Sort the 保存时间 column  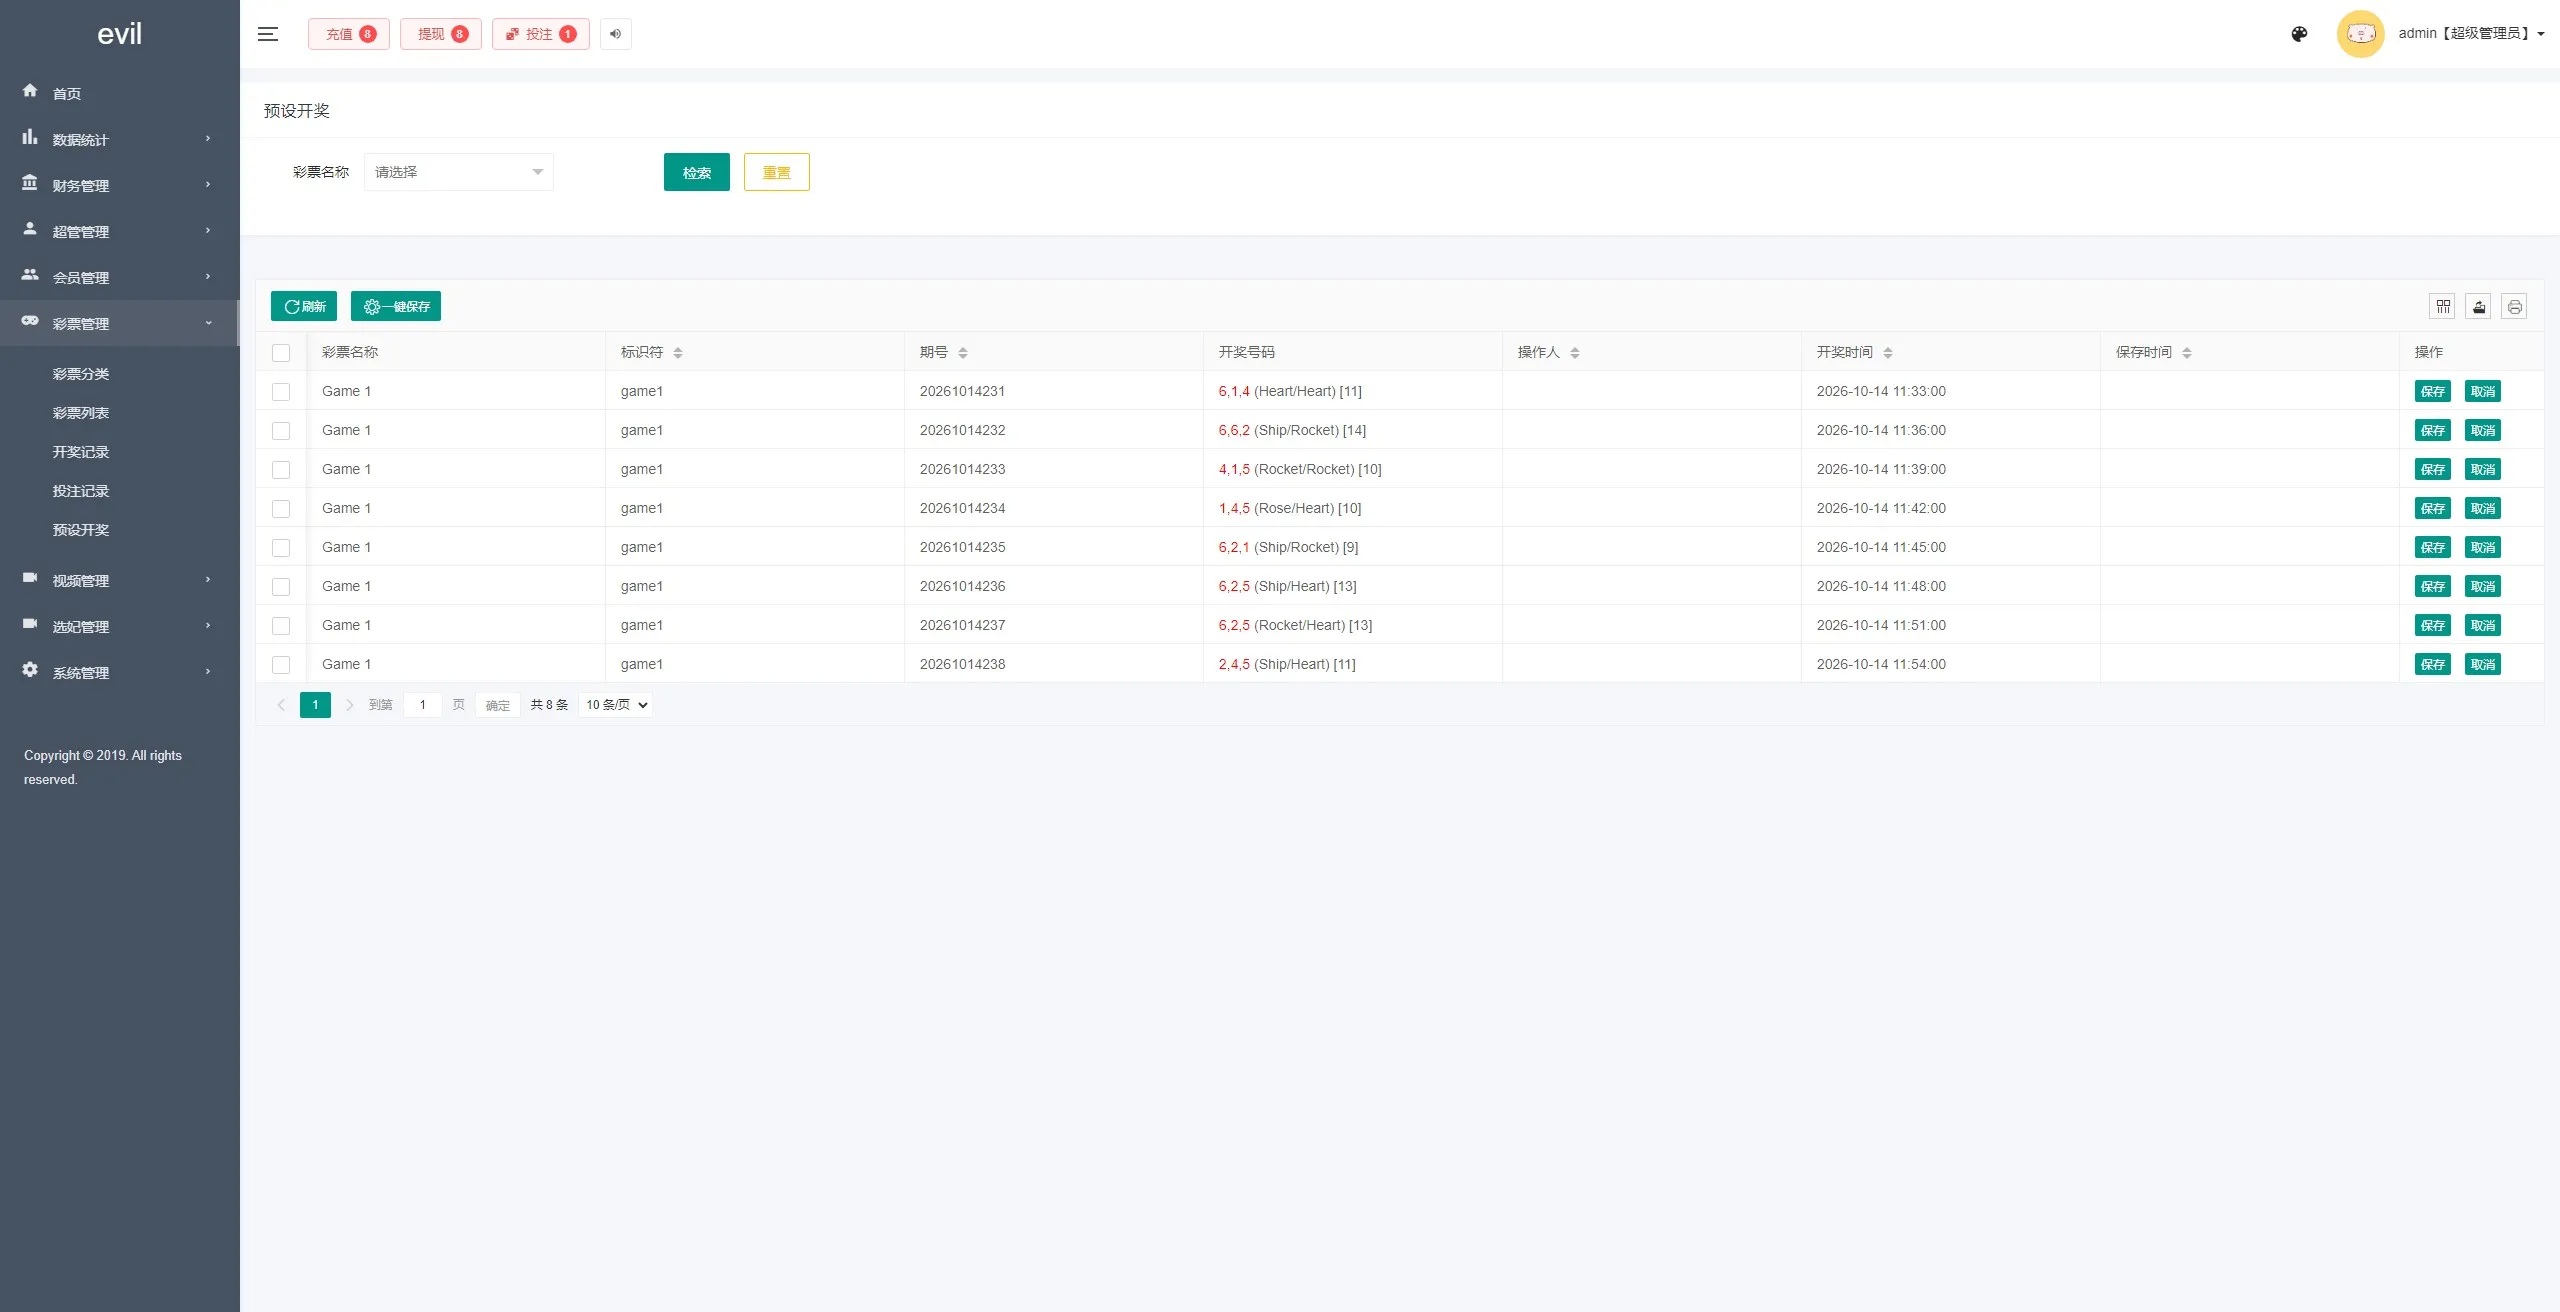point(2187,352)
